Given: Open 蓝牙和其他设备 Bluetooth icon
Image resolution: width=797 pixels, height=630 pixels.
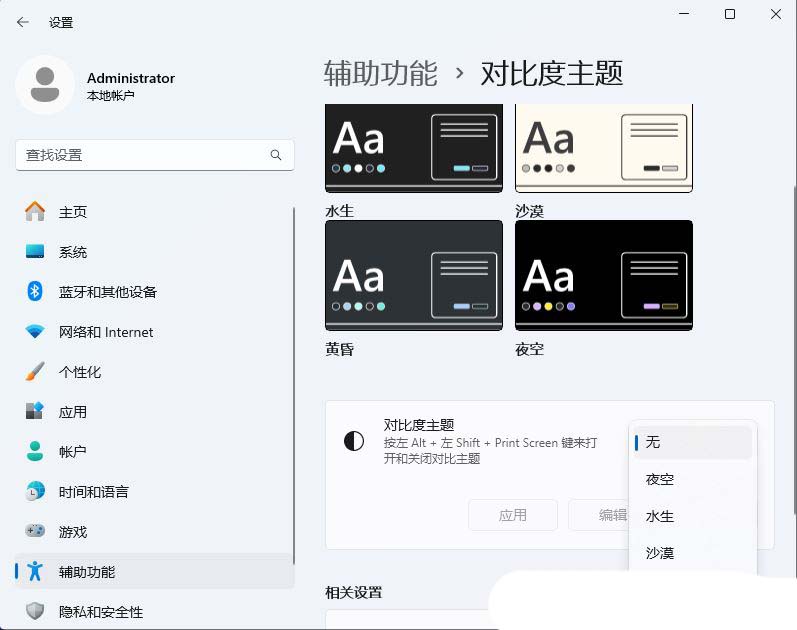Looking at the screenshot, I should (35, 292).
